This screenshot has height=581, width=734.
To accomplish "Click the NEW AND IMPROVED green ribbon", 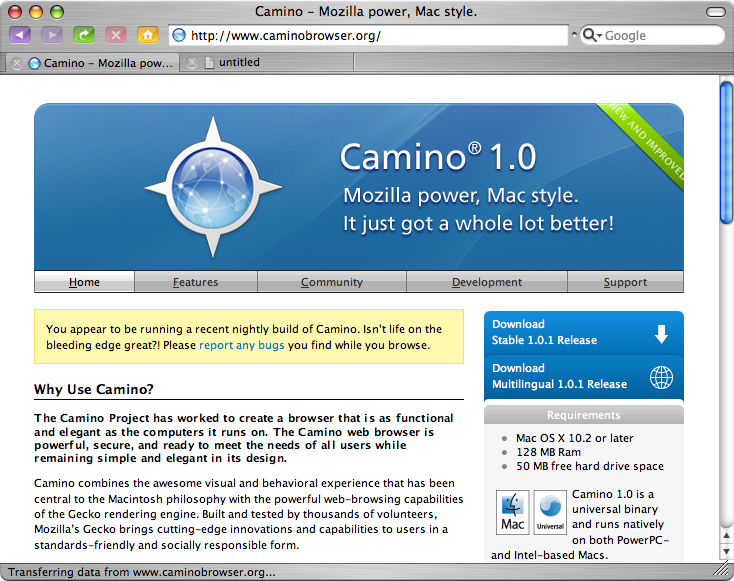I will [646, 141].
